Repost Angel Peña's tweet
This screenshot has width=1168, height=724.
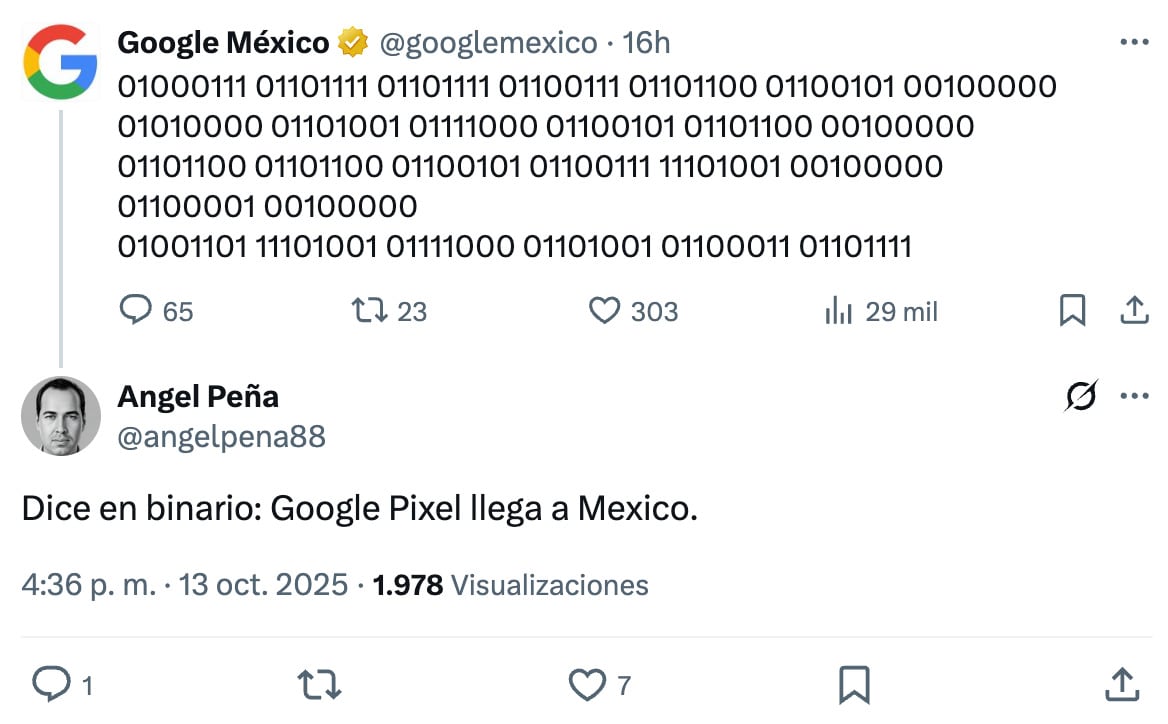pos(320,684)
